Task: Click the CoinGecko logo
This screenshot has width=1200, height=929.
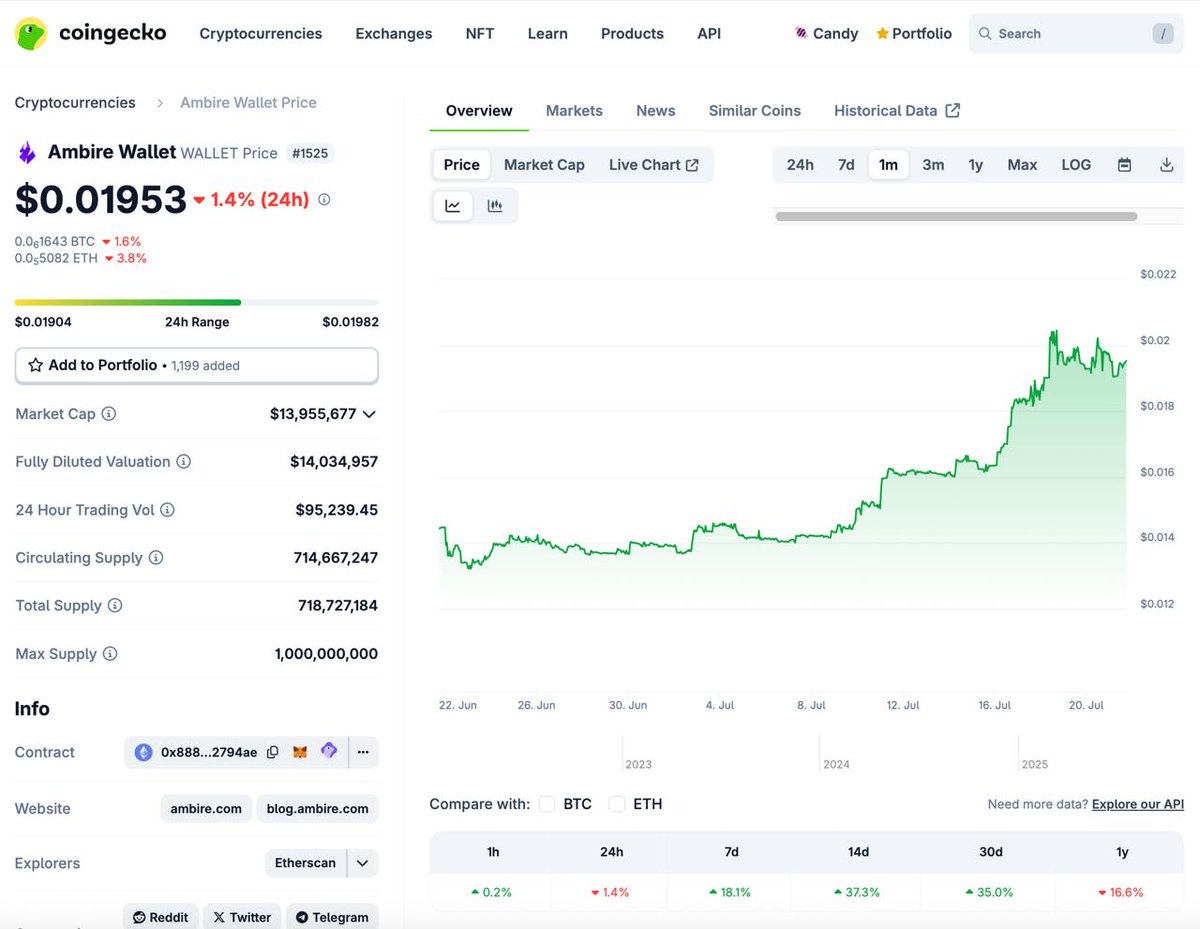Action: (x=90, y=33)
